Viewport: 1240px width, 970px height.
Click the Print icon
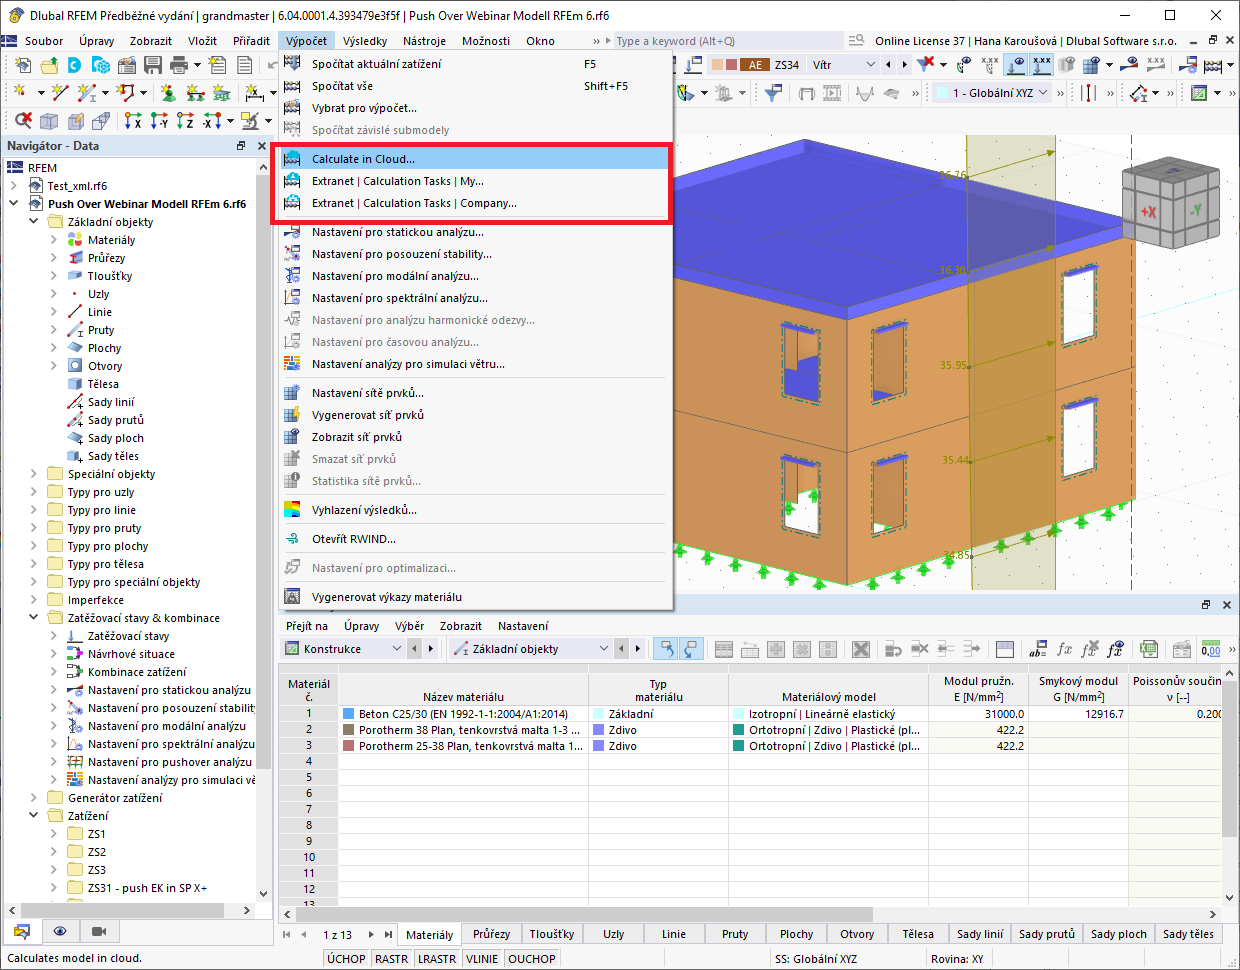tap(179, 65)
